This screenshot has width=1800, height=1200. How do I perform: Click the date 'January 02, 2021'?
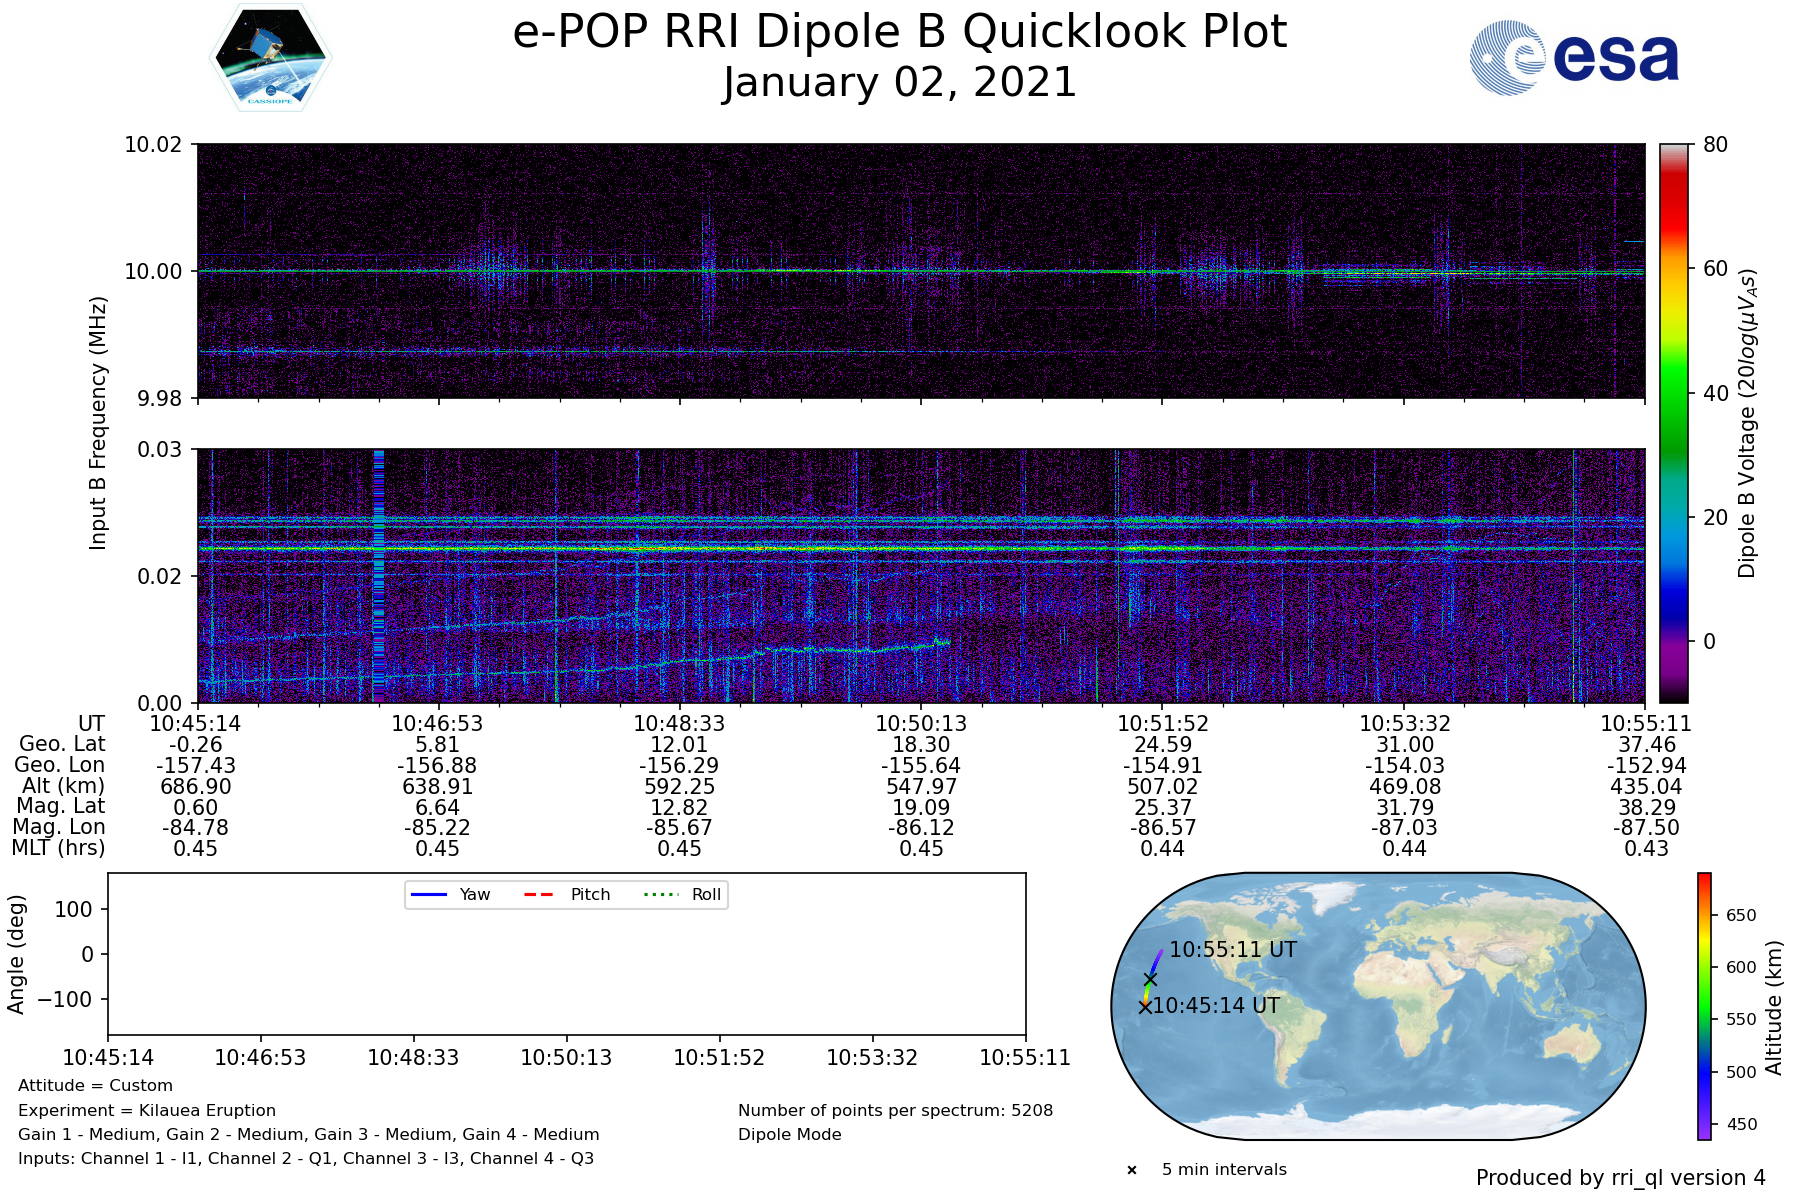click(x=899, y=82)
